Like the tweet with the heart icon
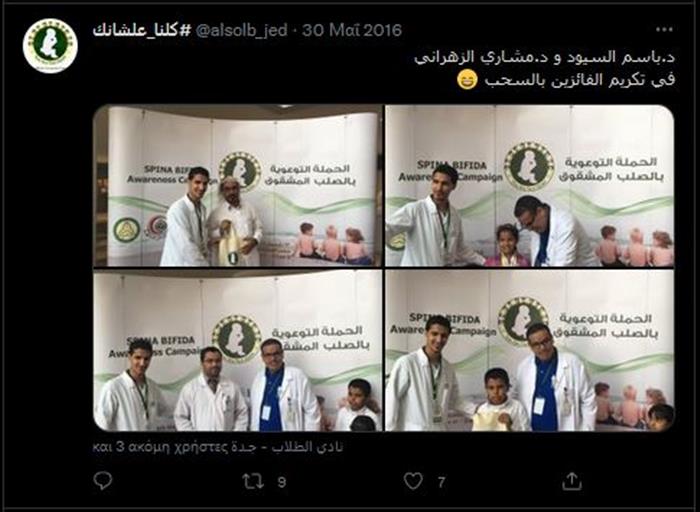Screen dimensions: 700x512 click(x=413, y=481)
